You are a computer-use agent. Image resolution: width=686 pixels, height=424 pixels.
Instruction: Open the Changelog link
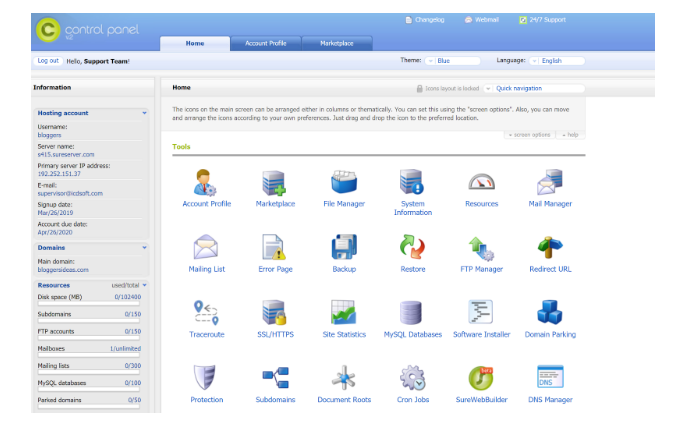click(425, 20)
